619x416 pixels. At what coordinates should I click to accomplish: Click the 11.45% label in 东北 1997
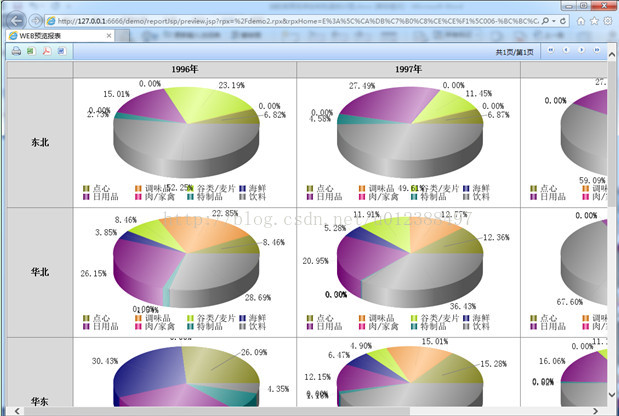(479, 94)
